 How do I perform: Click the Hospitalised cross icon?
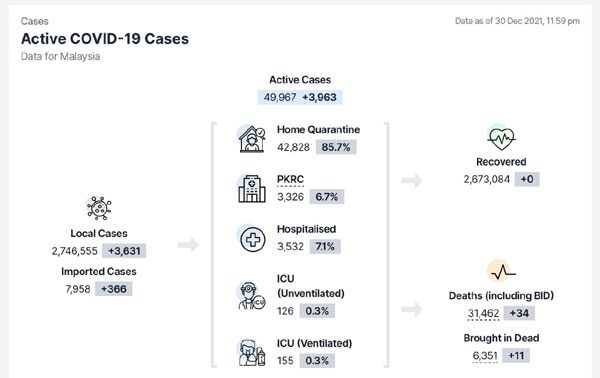point(252,239)
